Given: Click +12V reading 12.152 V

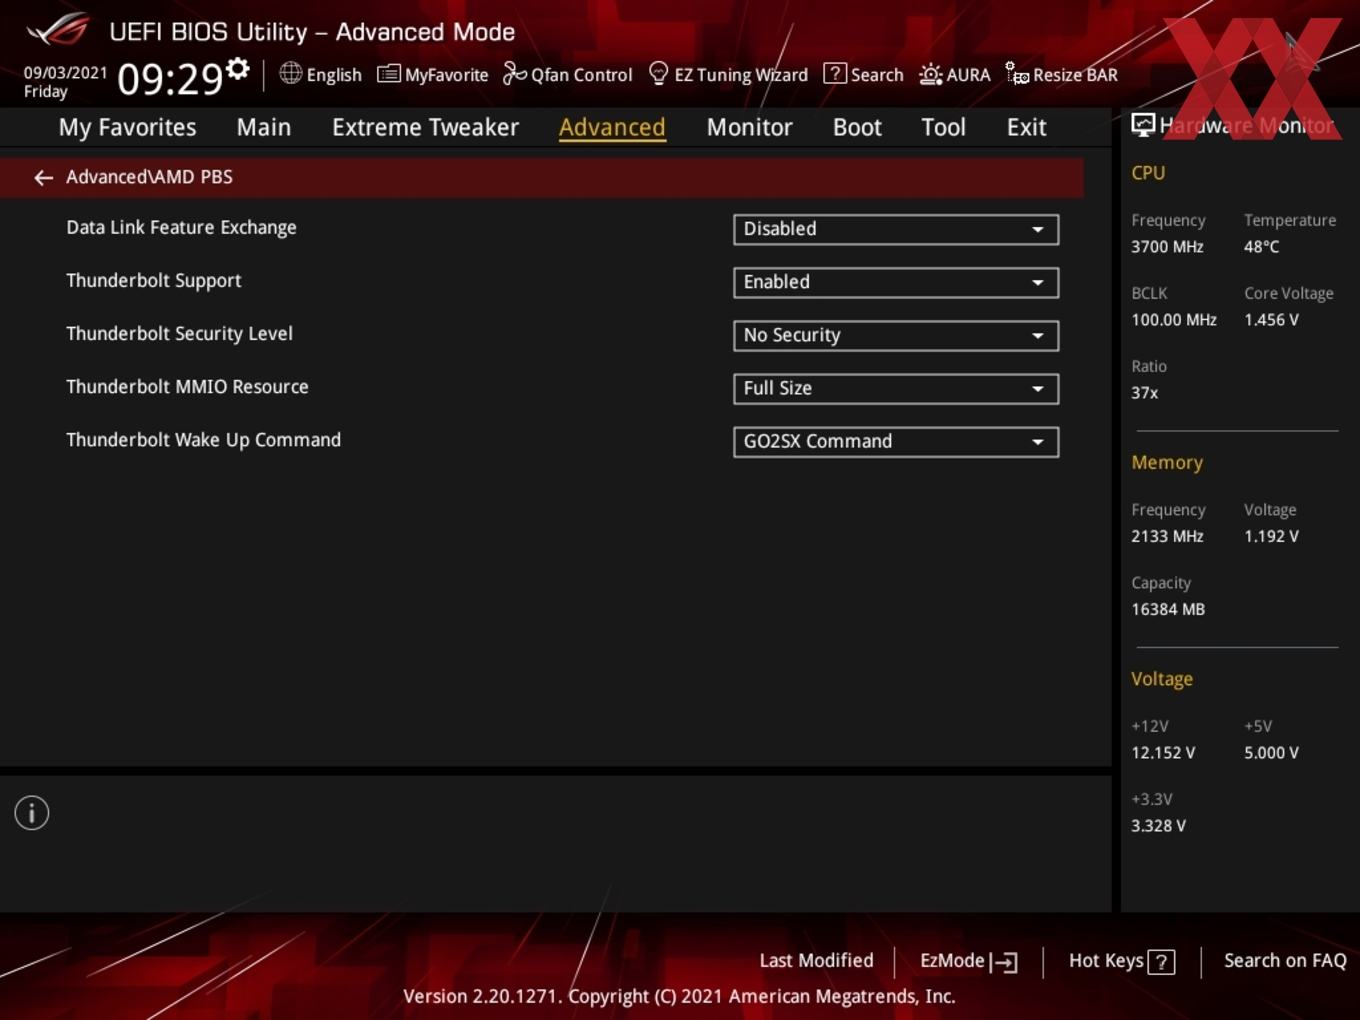Looking at the screenshot, I should pos(1163,752).
